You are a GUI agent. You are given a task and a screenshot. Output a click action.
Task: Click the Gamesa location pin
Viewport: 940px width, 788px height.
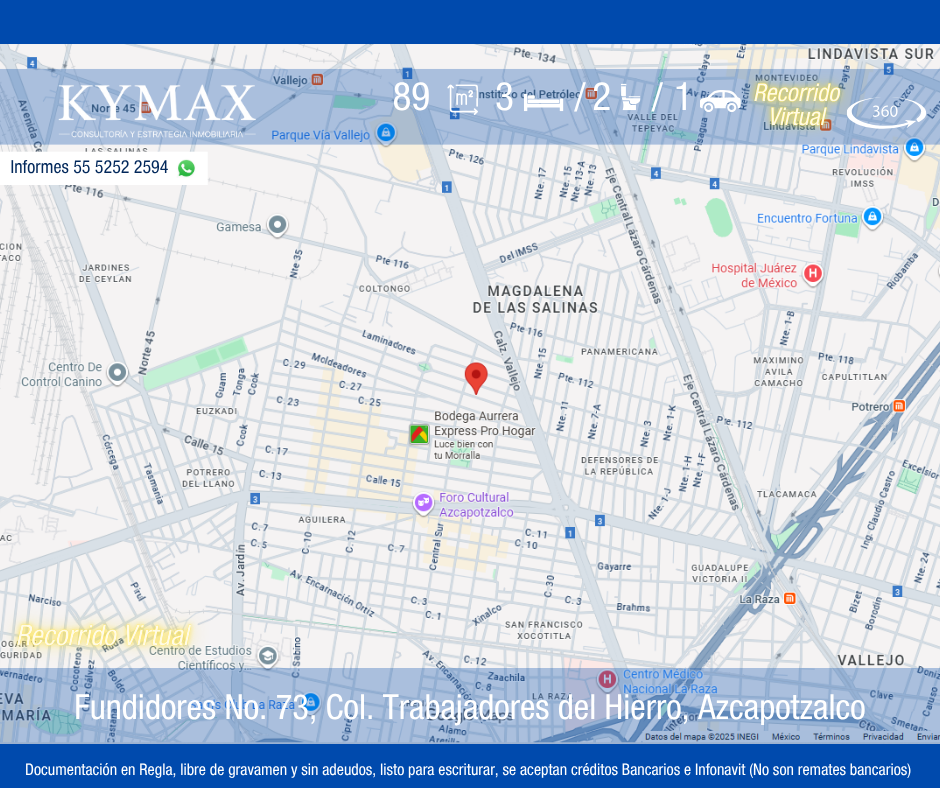[x=278, y=226]
